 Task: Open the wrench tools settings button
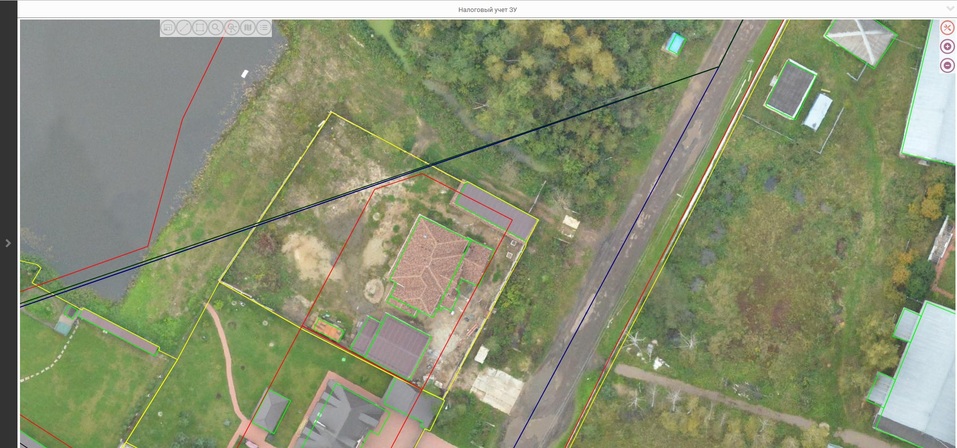pos(947,28)
